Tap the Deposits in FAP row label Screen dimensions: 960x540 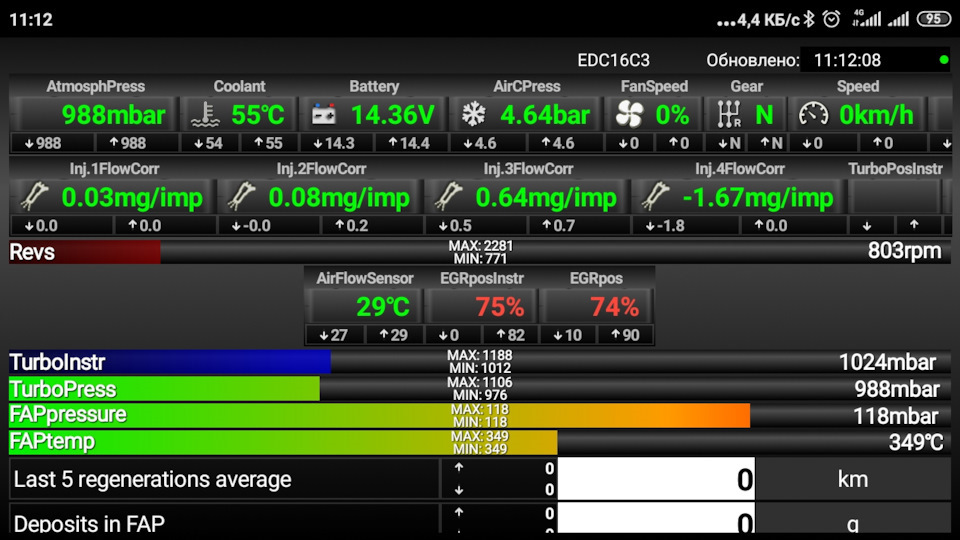tap(89, 523)
